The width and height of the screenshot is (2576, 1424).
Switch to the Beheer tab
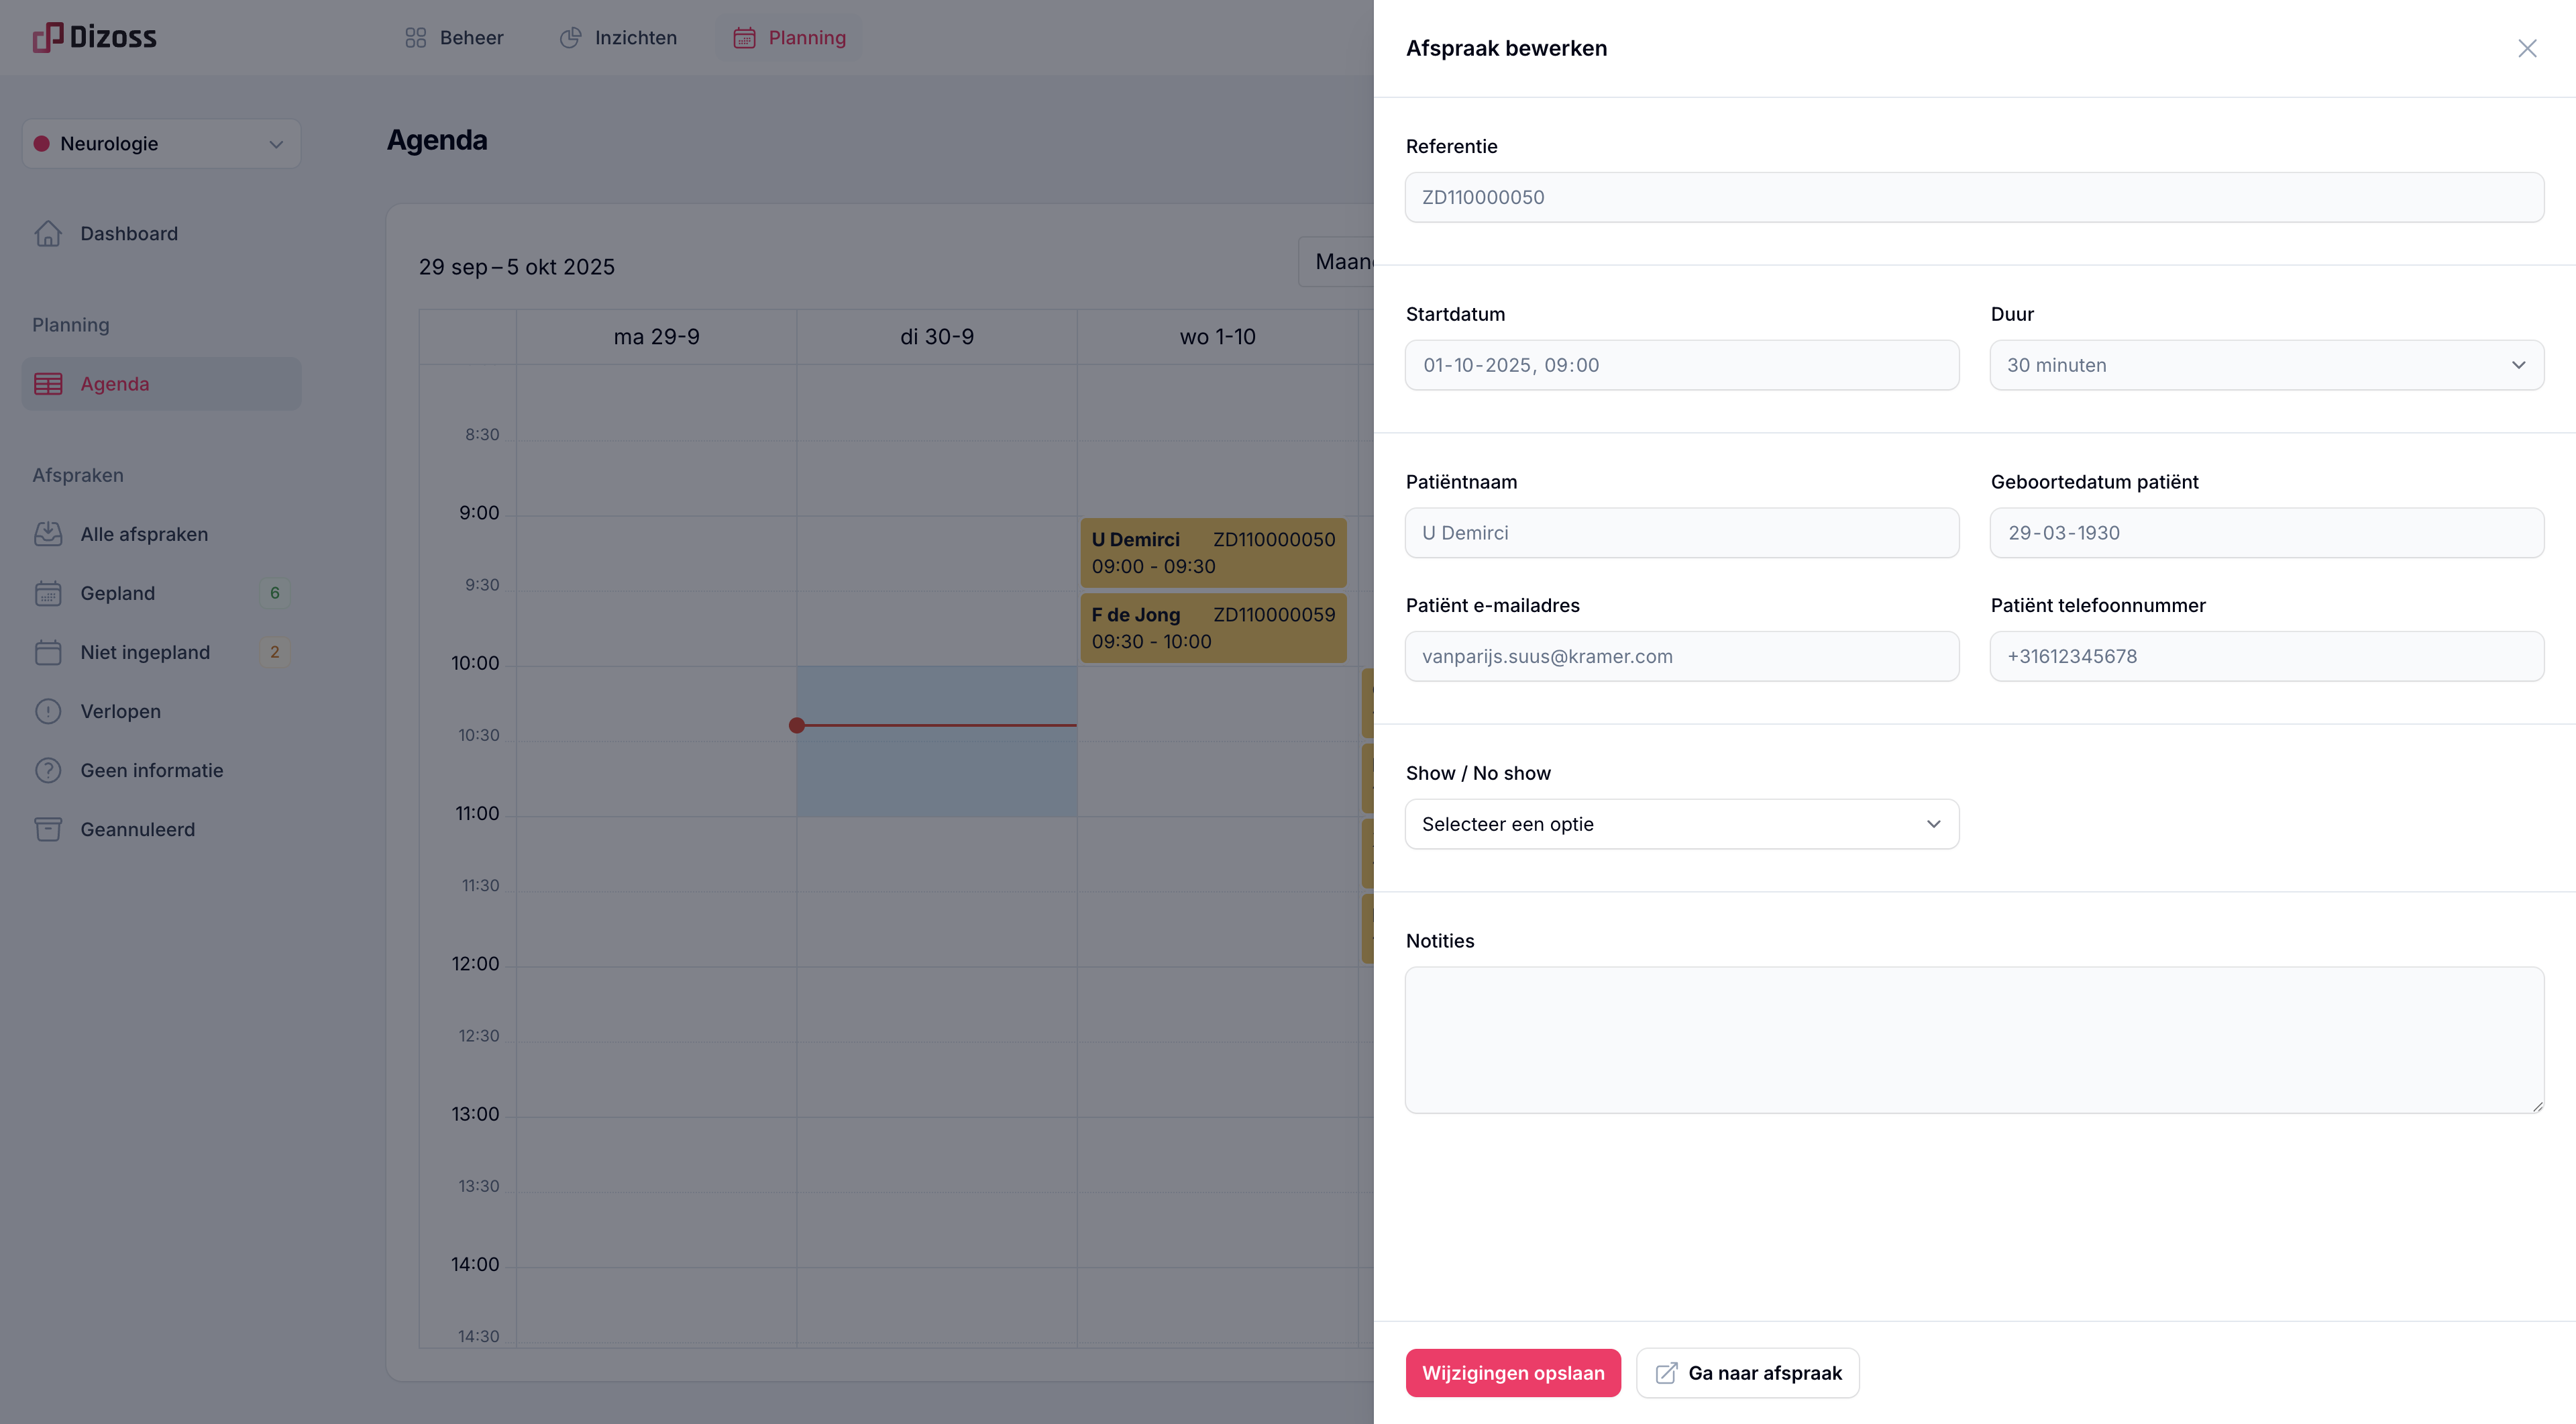tap(454, 38)
